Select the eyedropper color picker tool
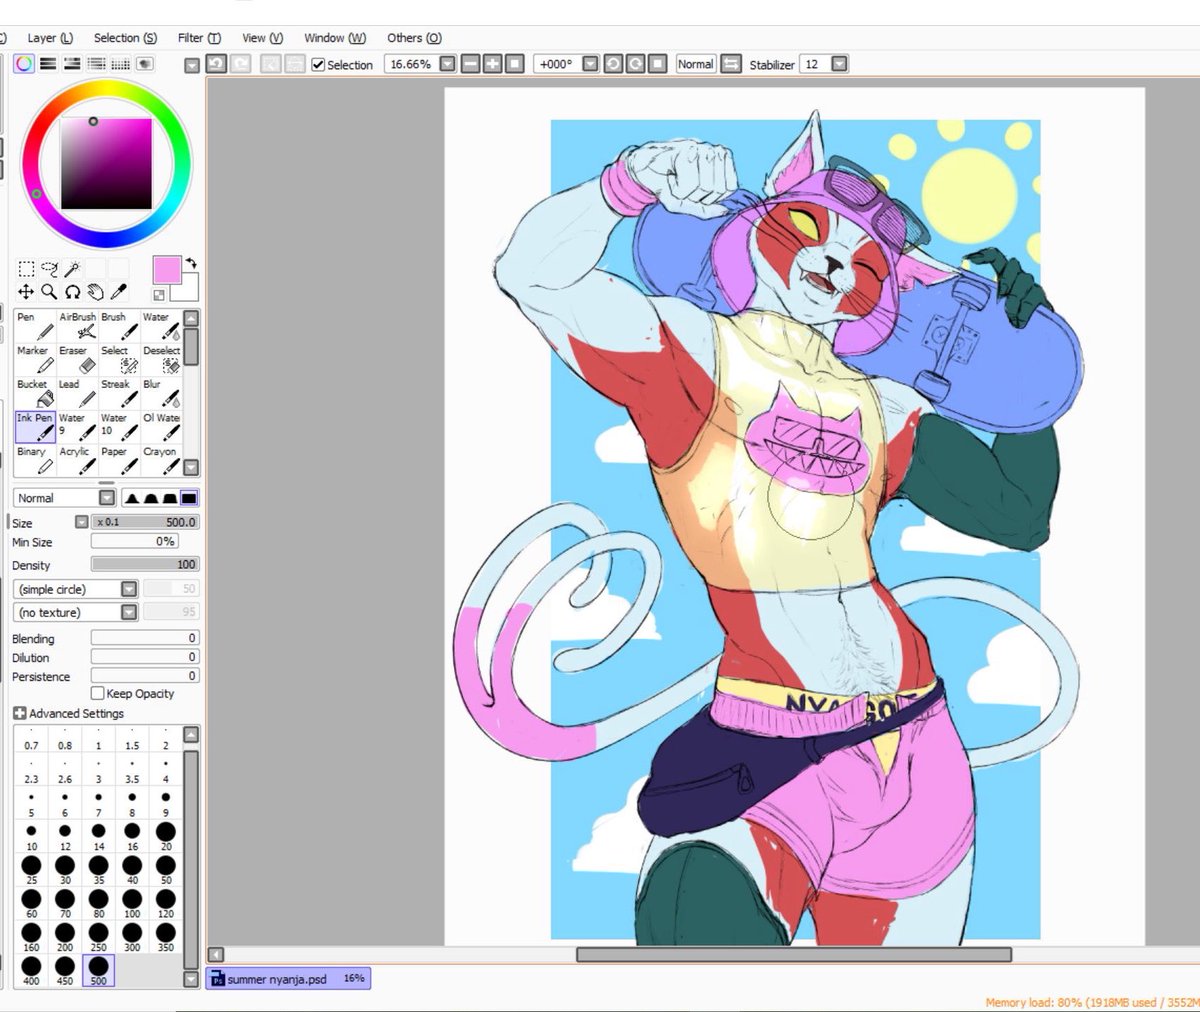1200x1012 pixels. coord(118,292)
